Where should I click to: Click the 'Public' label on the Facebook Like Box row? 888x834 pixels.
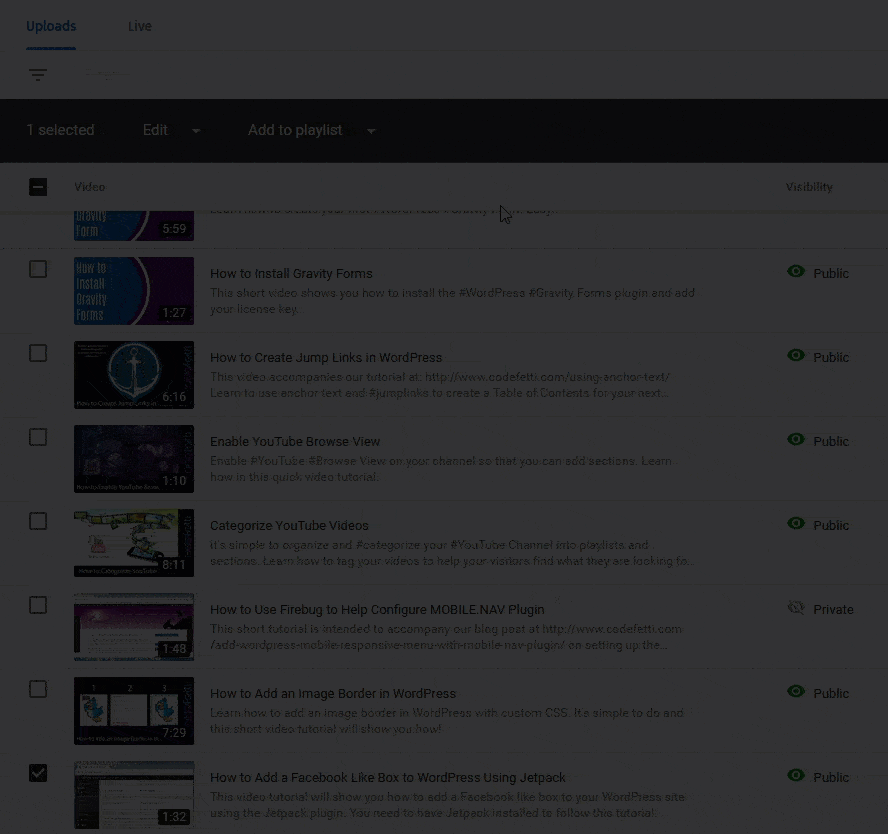point(831,777)
